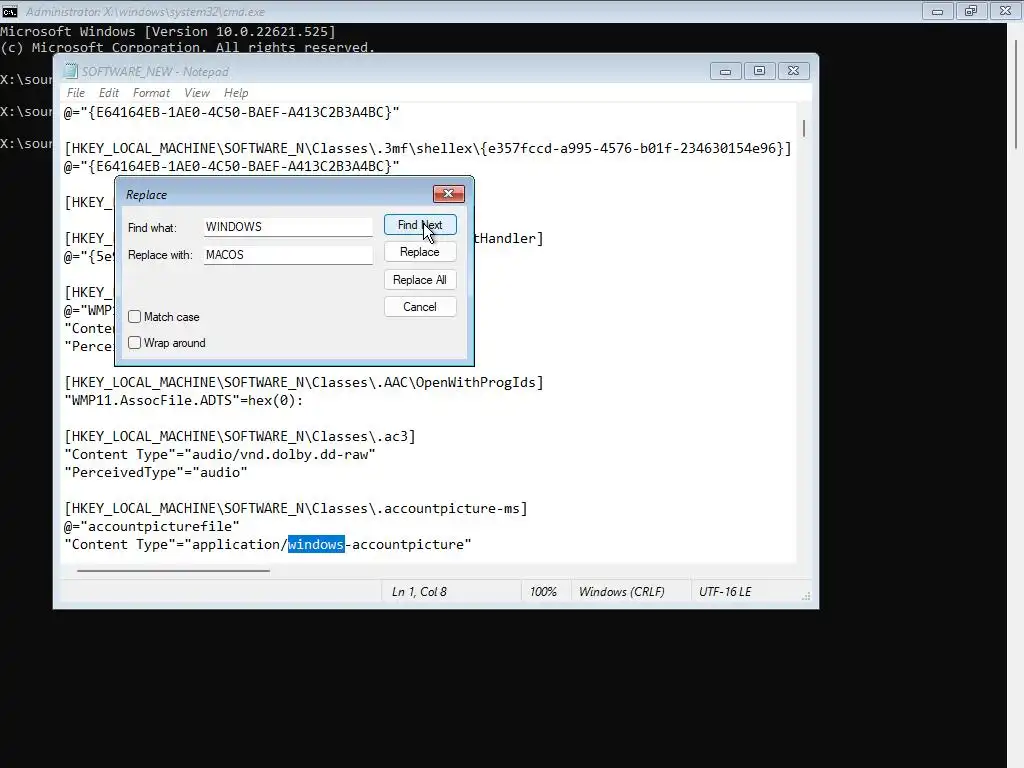Close the Replace dialog with red X
The image size is (1024, 768).
click(x=449, y=193)
